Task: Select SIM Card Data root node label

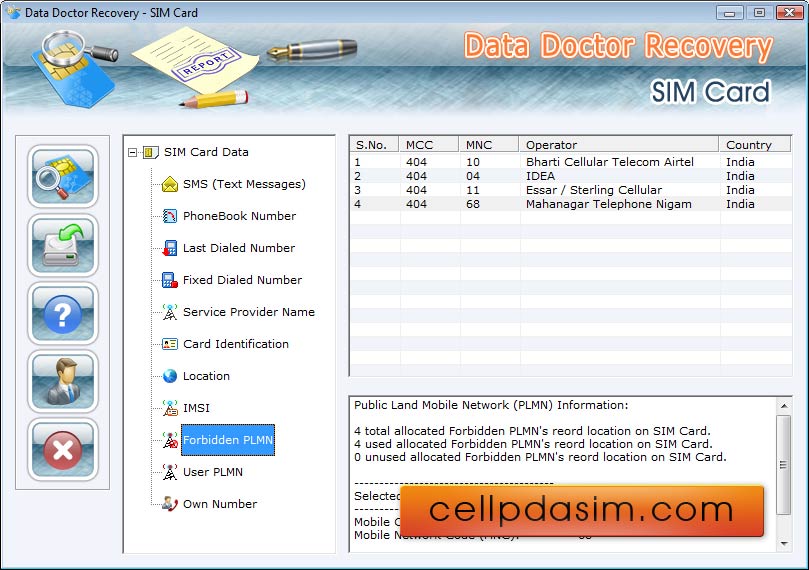Action: 206,152
